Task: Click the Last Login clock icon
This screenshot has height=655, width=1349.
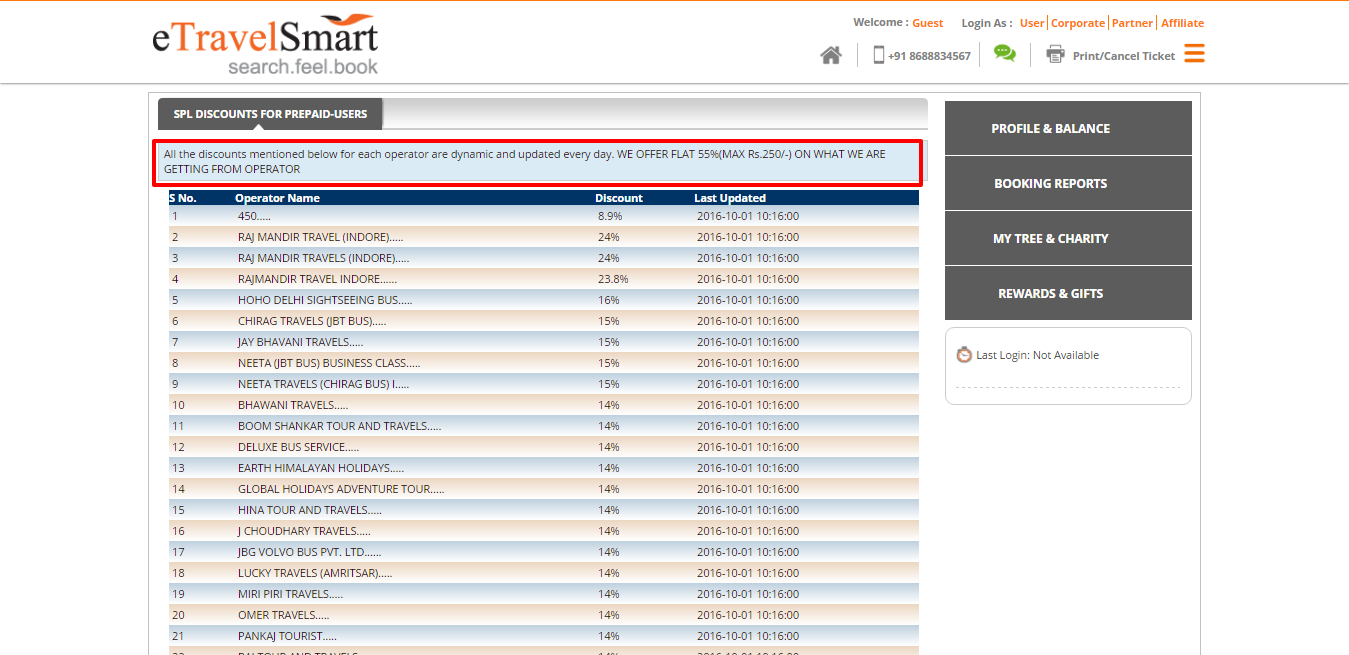Action: (964, 355)
